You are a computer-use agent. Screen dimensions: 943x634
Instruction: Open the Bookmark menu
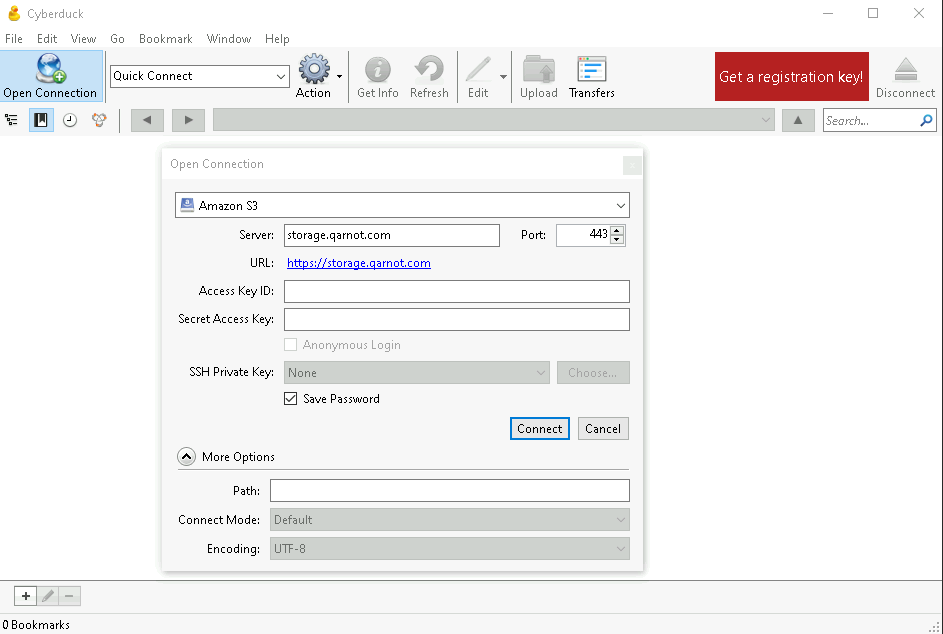(165, 38)
